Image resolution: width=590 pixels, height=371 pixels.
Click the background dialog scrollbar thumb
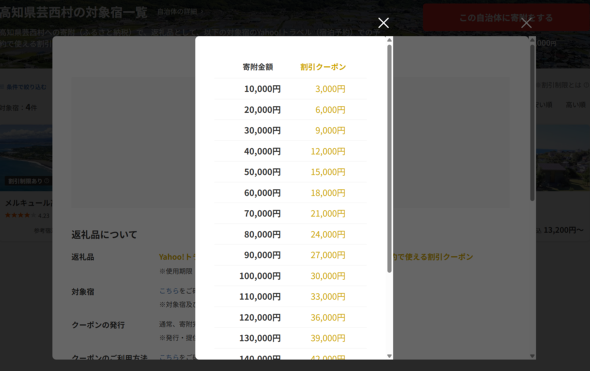532,123
